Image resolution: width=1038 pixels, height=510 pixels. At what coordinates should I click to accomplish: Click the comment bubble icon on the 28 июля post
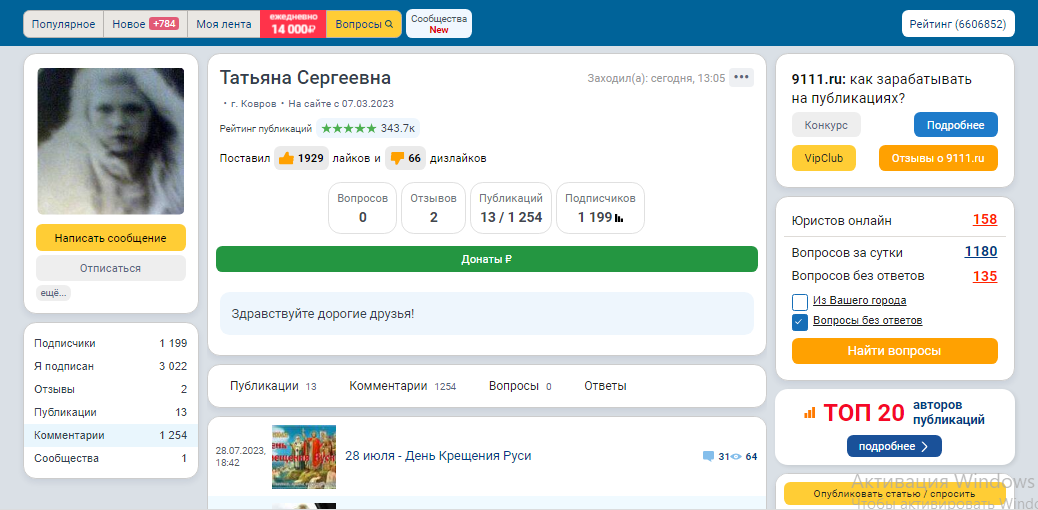[708, 456]
